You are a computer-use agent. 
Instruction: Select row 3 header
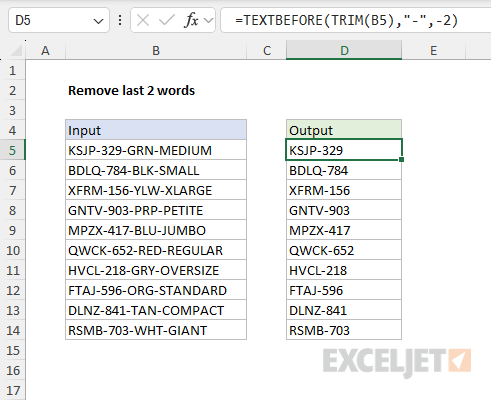(13, 110)
